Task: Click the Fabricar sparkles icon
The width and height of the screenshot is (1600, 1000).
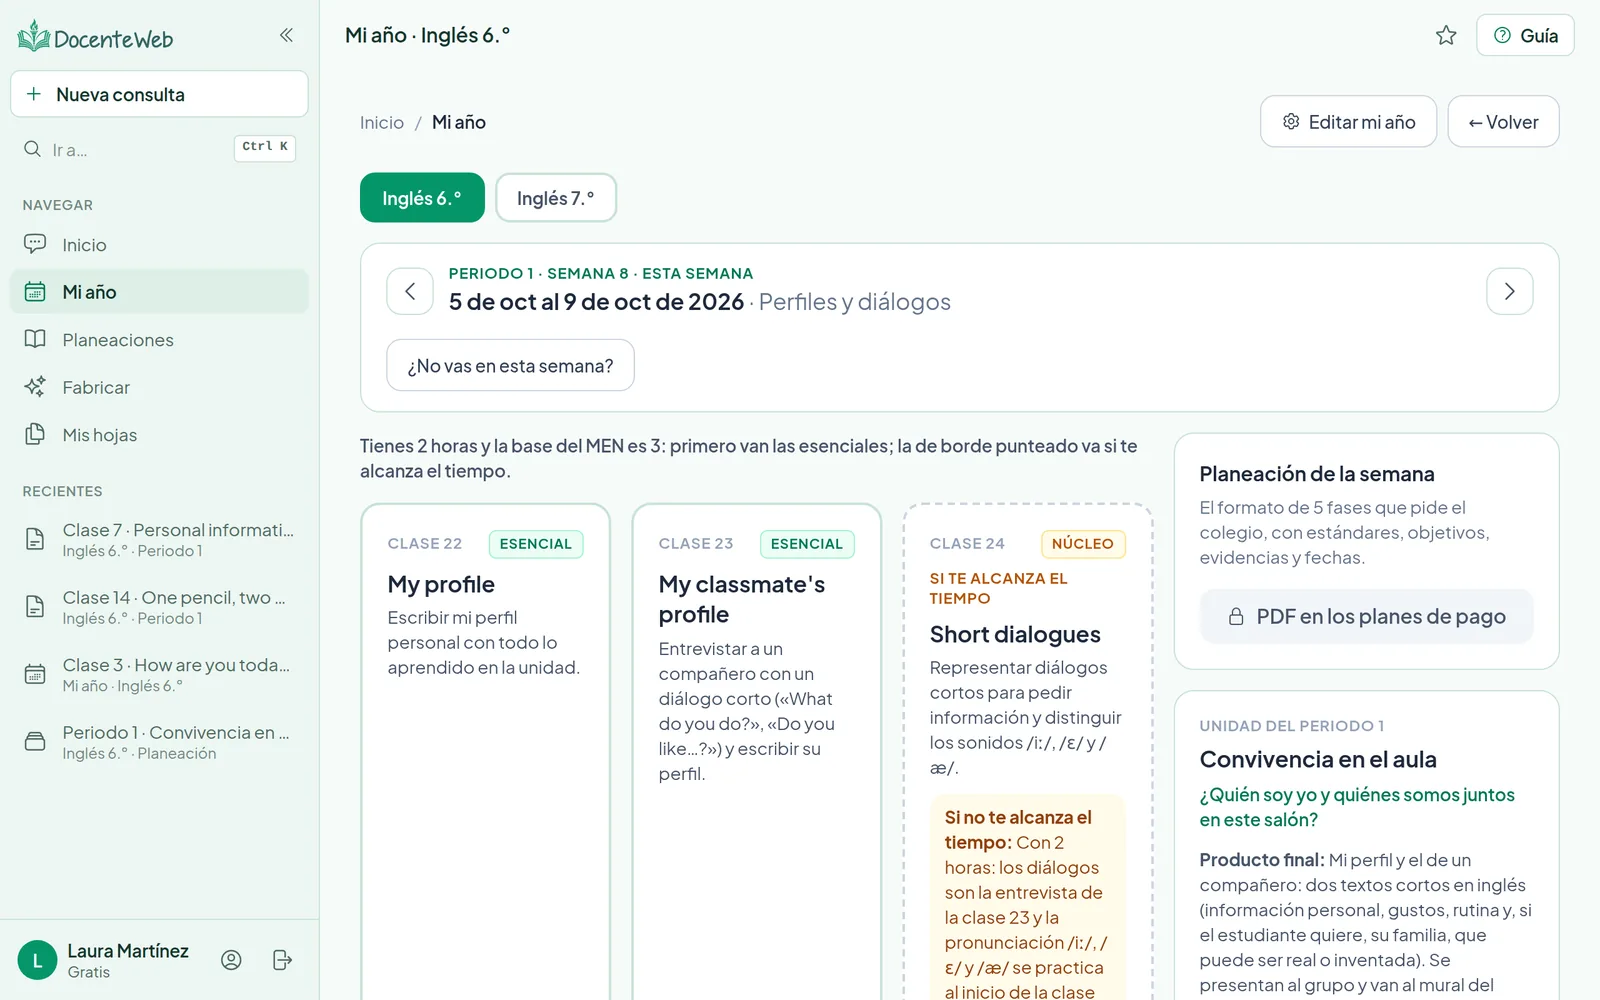Action: pos(35,386)
